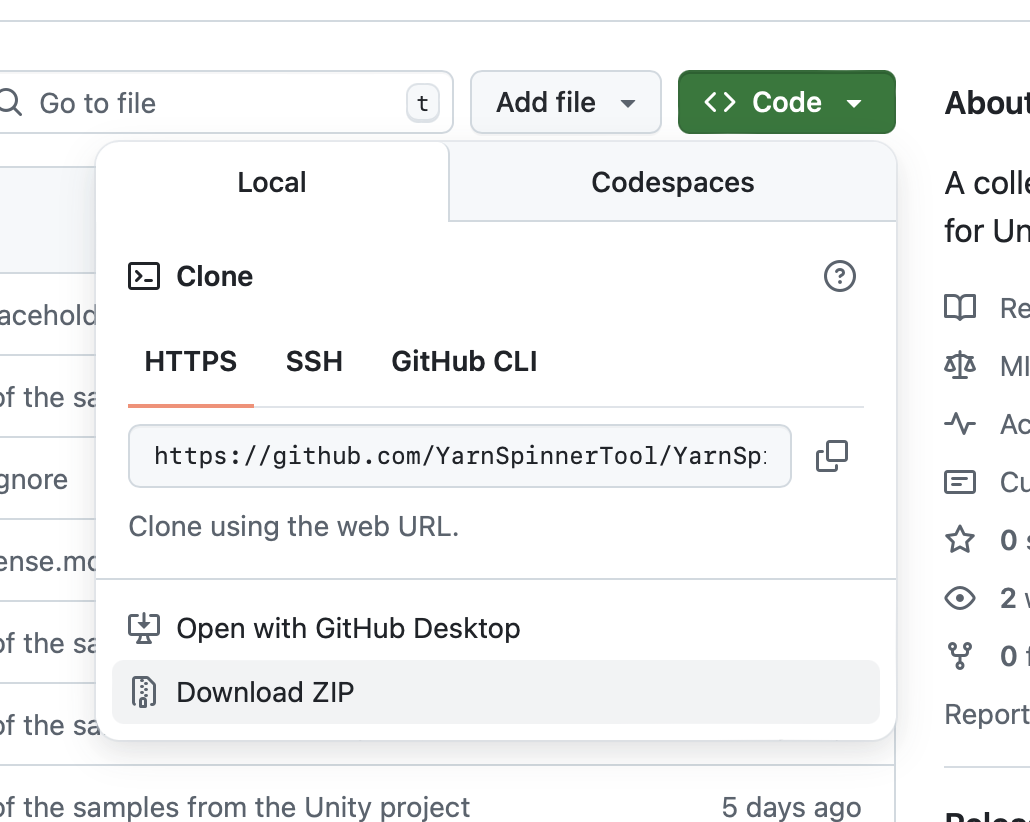Open the Add file dropdown

(x=566, y=103)
